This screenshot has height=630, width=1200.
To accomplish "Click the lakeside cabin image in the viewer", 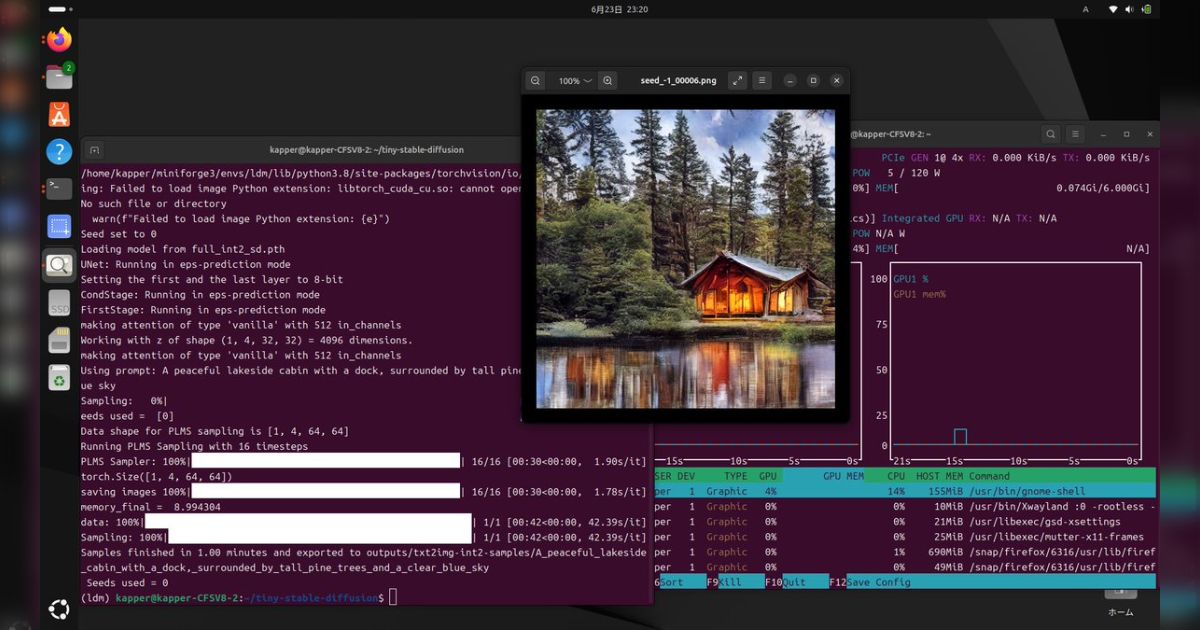I will coord(685,262).
